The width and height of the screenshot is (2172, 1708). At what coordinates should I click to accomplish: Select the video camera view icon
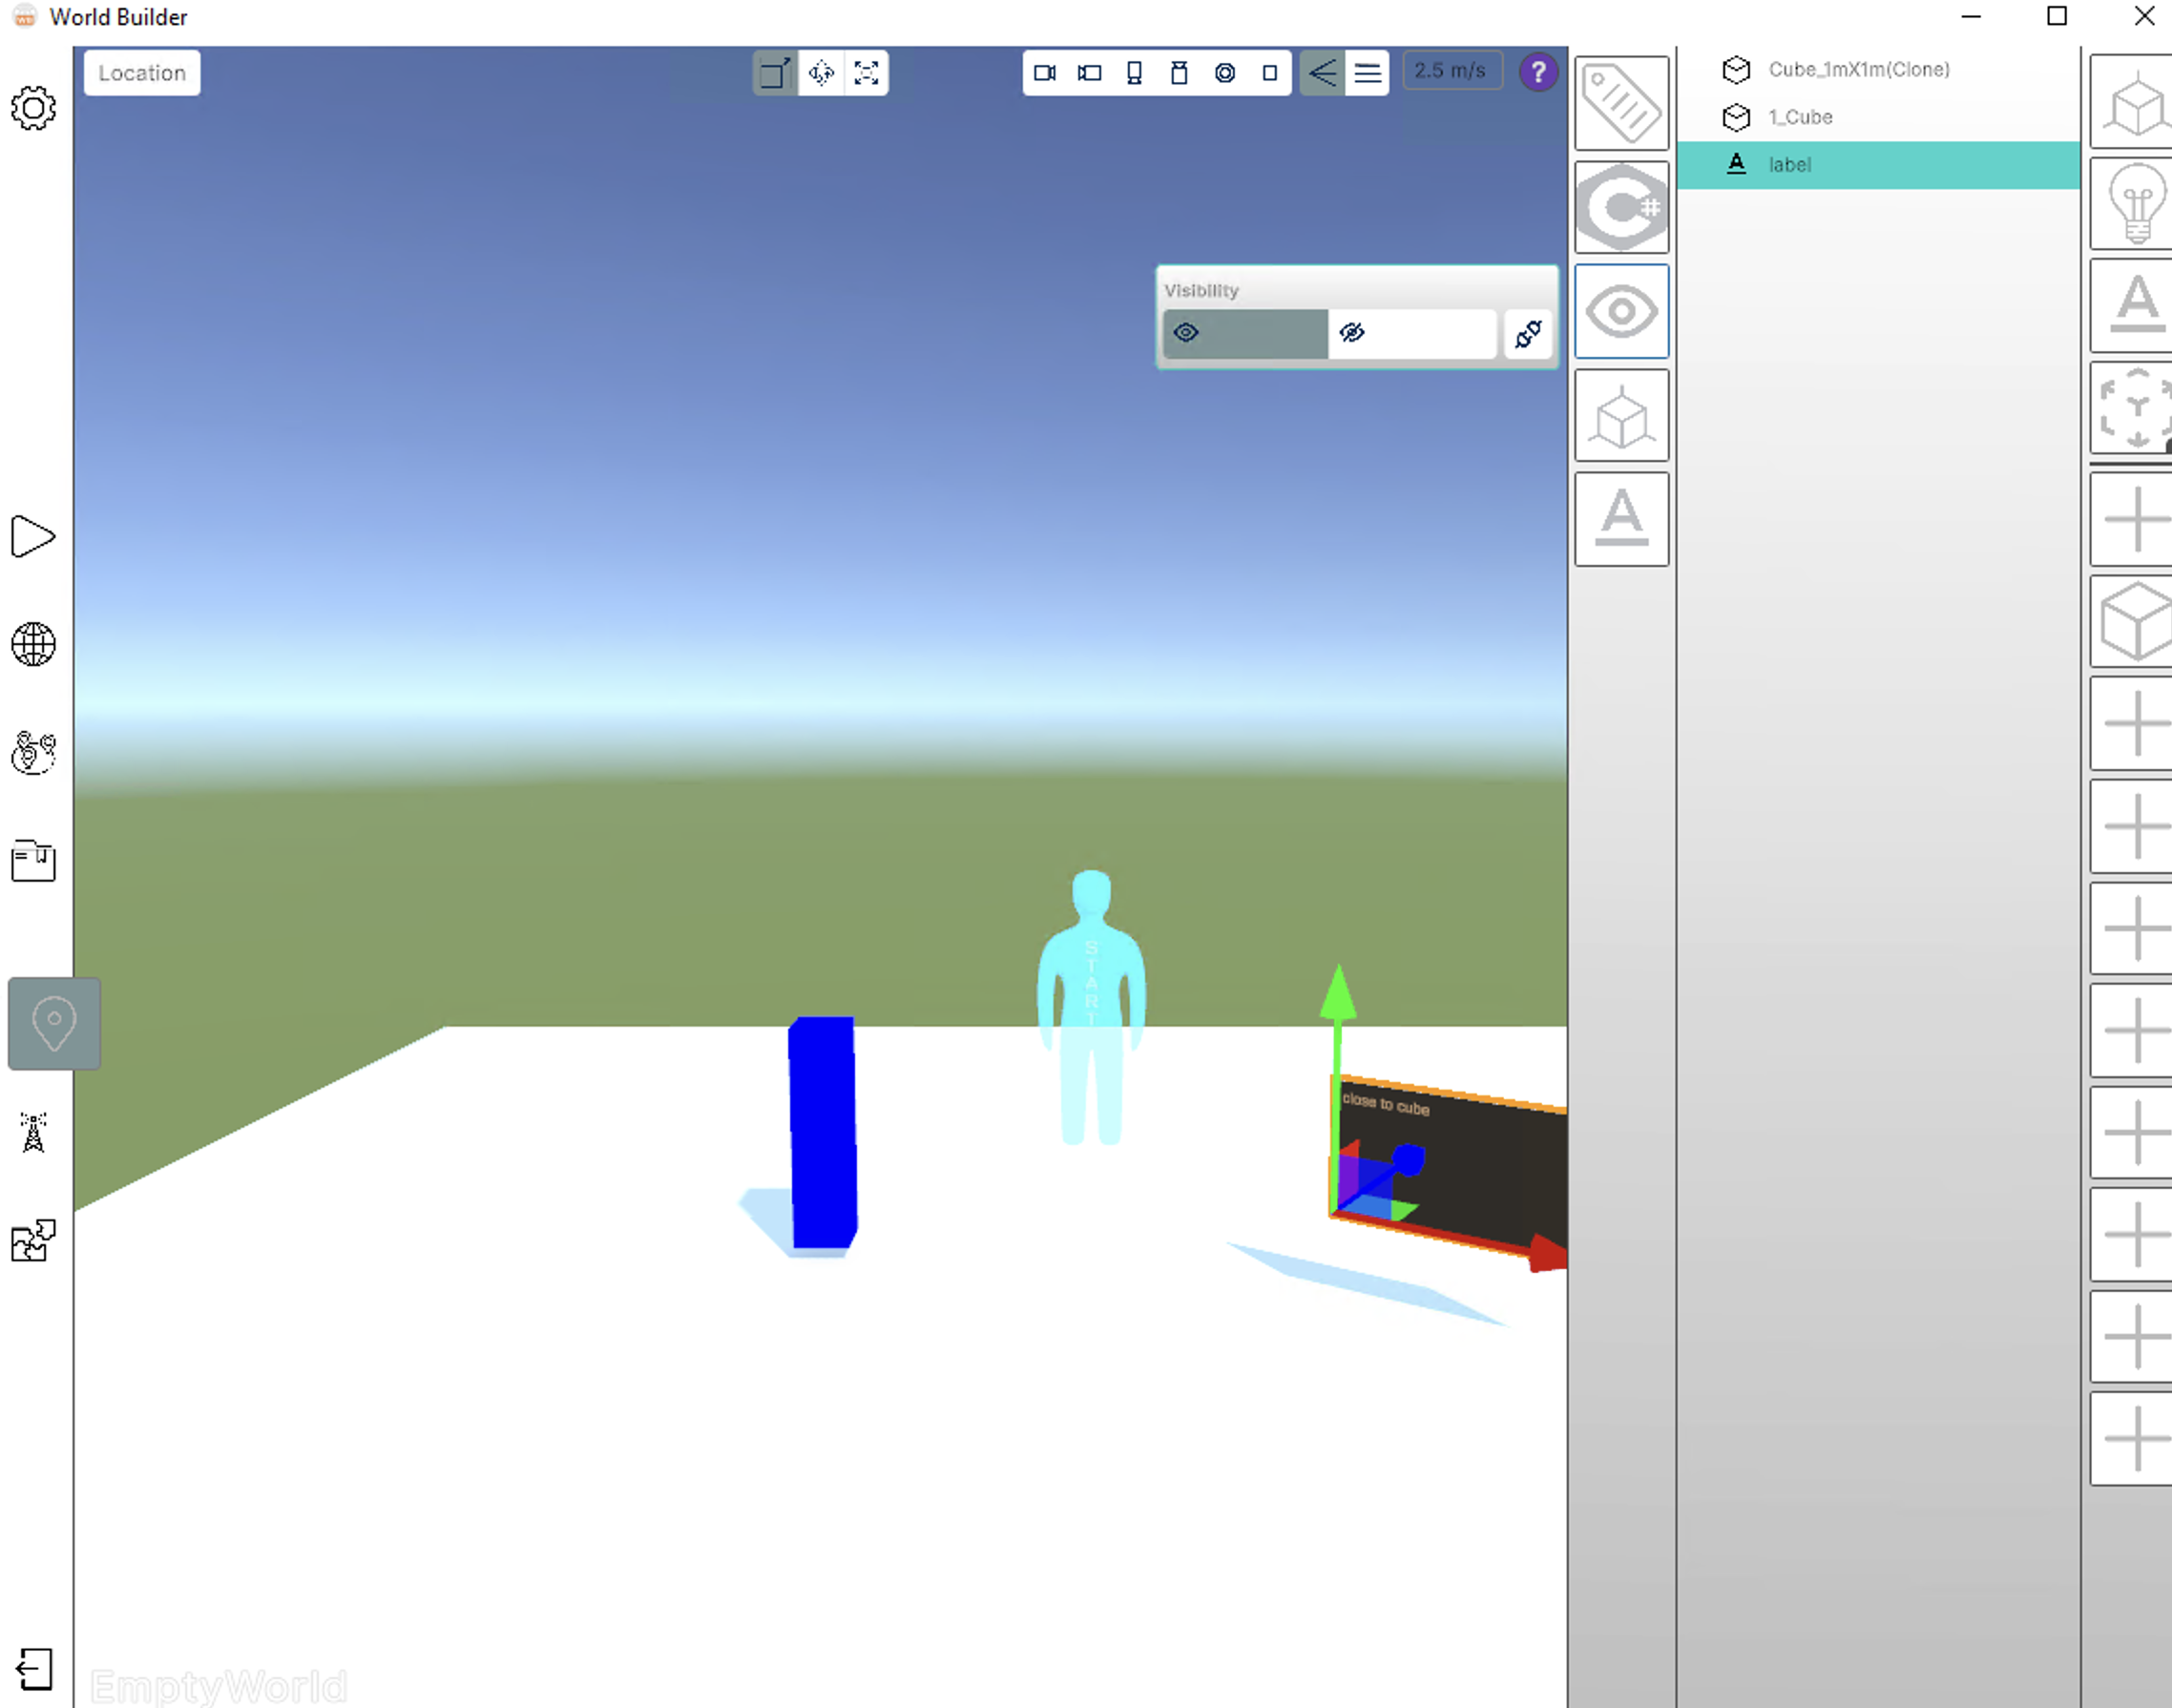[x=1044, y=72]
